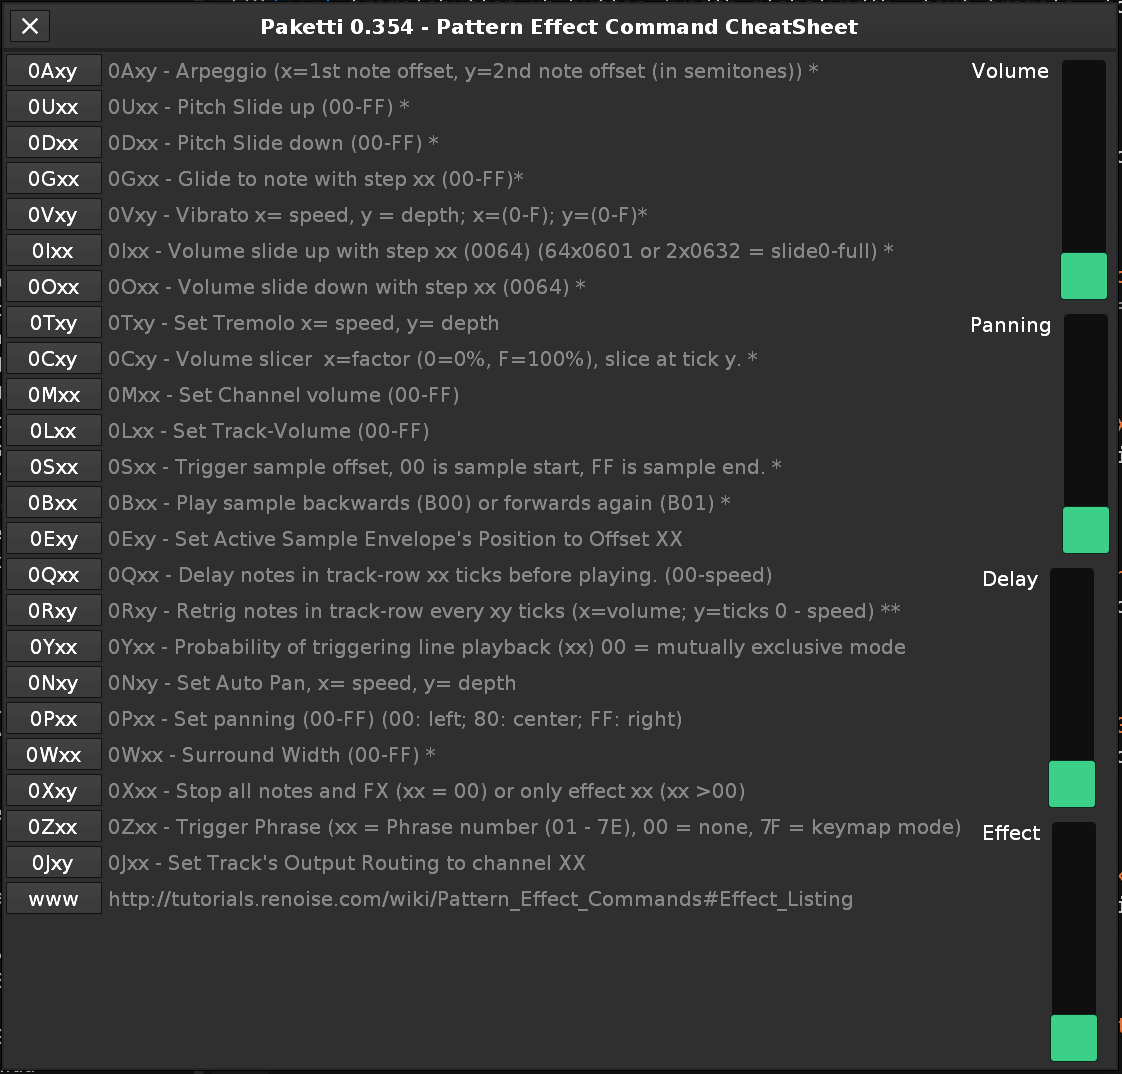Image resolution: width=1122 pixels, height=1074 pixels.
Task: Insert the 0Vxy vibrato command
Action: coord(54,215)
